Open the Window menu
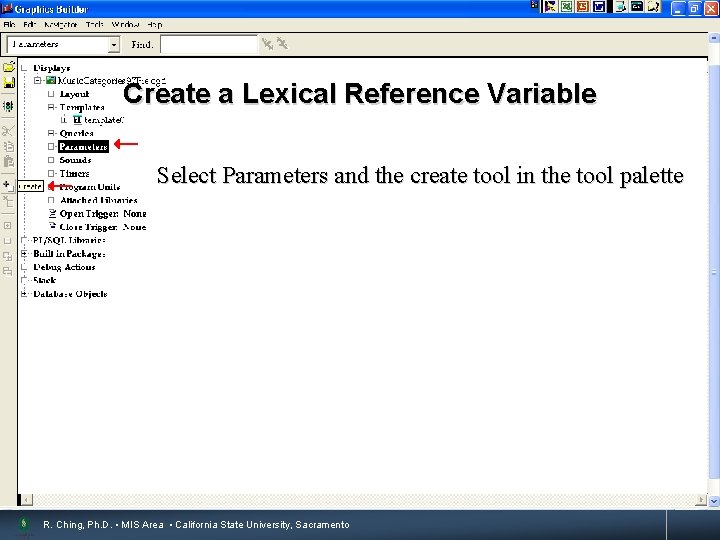This screenshot has height=540, width=720. [x=125, y=24]
